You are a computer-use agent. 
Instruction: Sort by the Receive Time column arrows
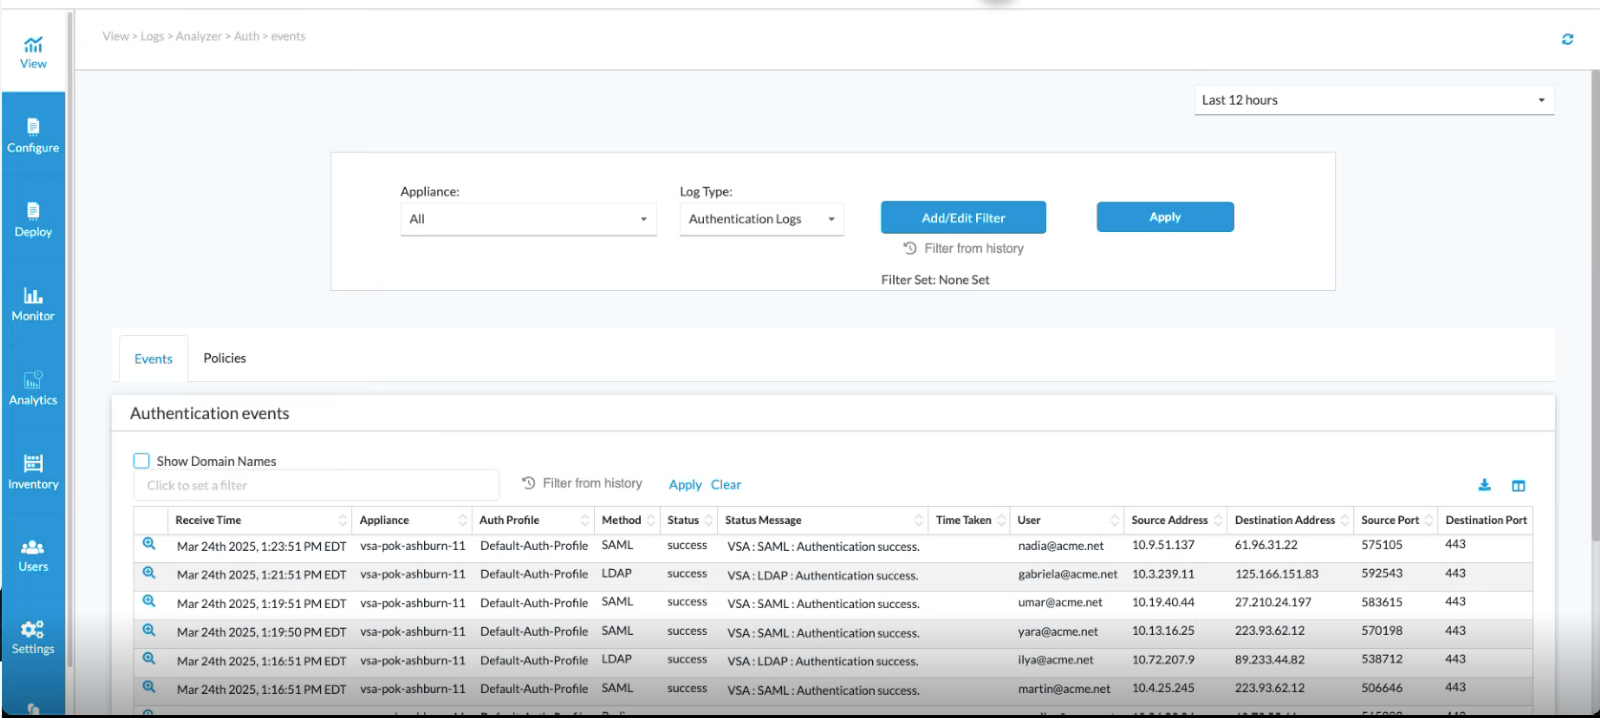coord(343,520)
